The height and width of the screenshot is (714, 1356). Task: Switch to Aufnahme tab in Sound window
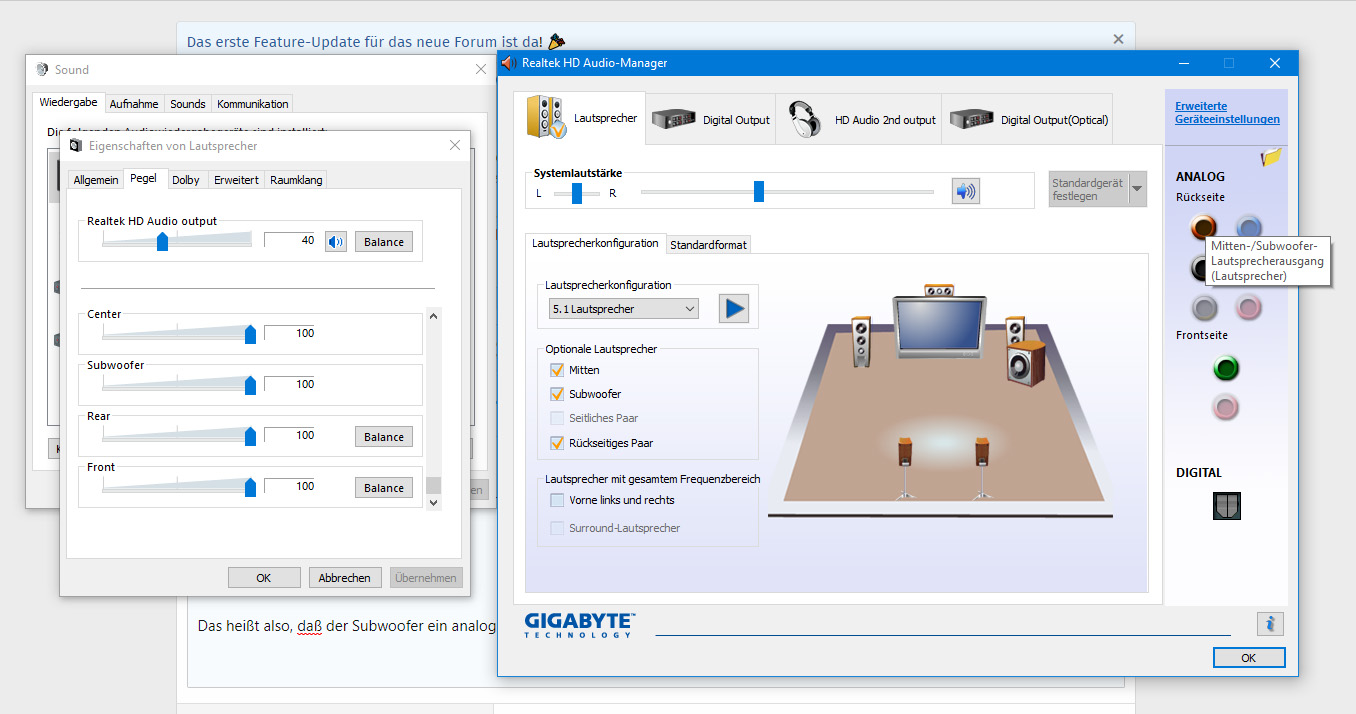[134, 104]
